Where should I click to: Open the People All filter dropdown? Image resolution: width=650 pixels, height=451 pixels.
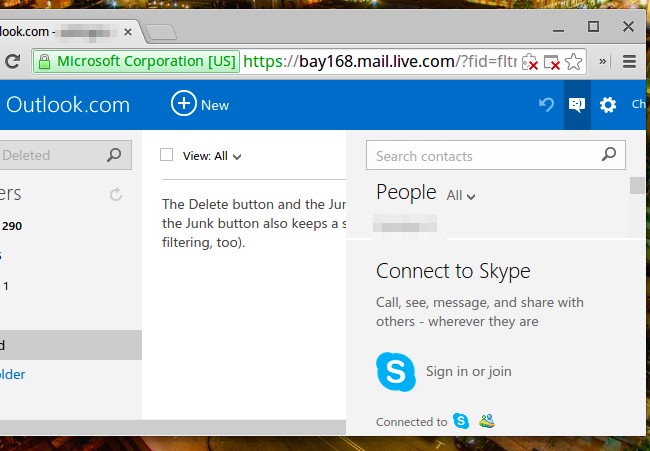point(461,195)
